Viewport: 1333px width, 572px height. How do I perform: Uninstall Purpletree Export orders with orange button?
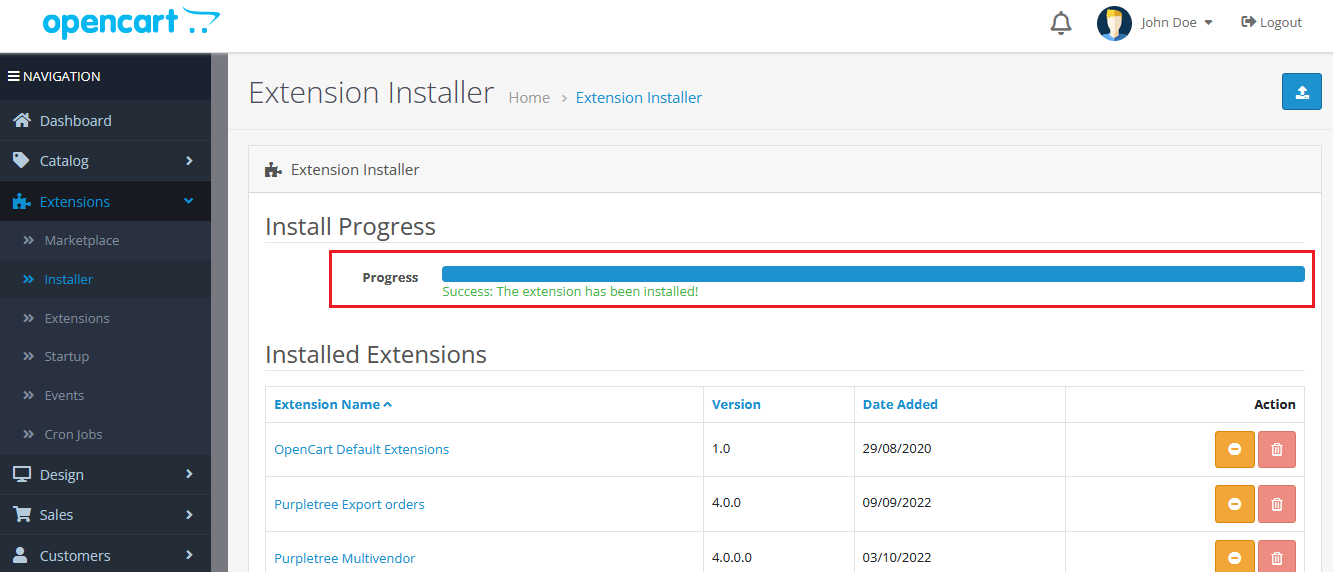coord(1234,504)
